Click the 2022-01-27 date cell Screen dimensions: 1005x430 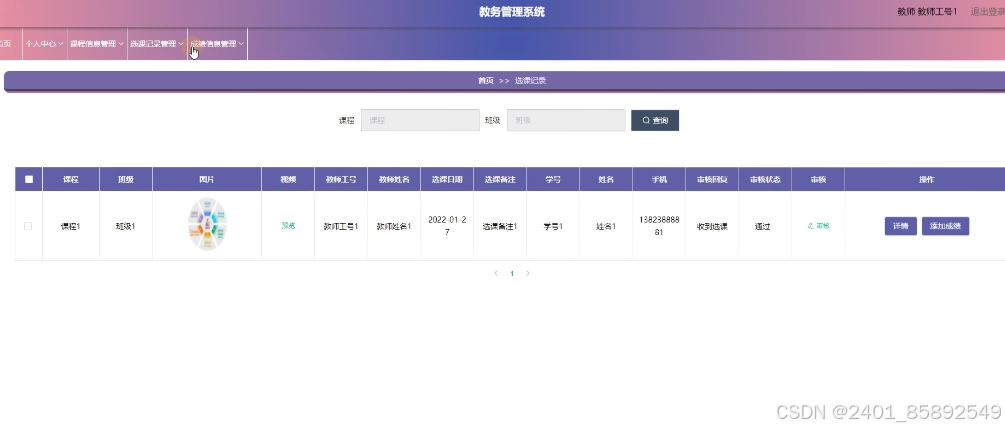pos(447,226)
